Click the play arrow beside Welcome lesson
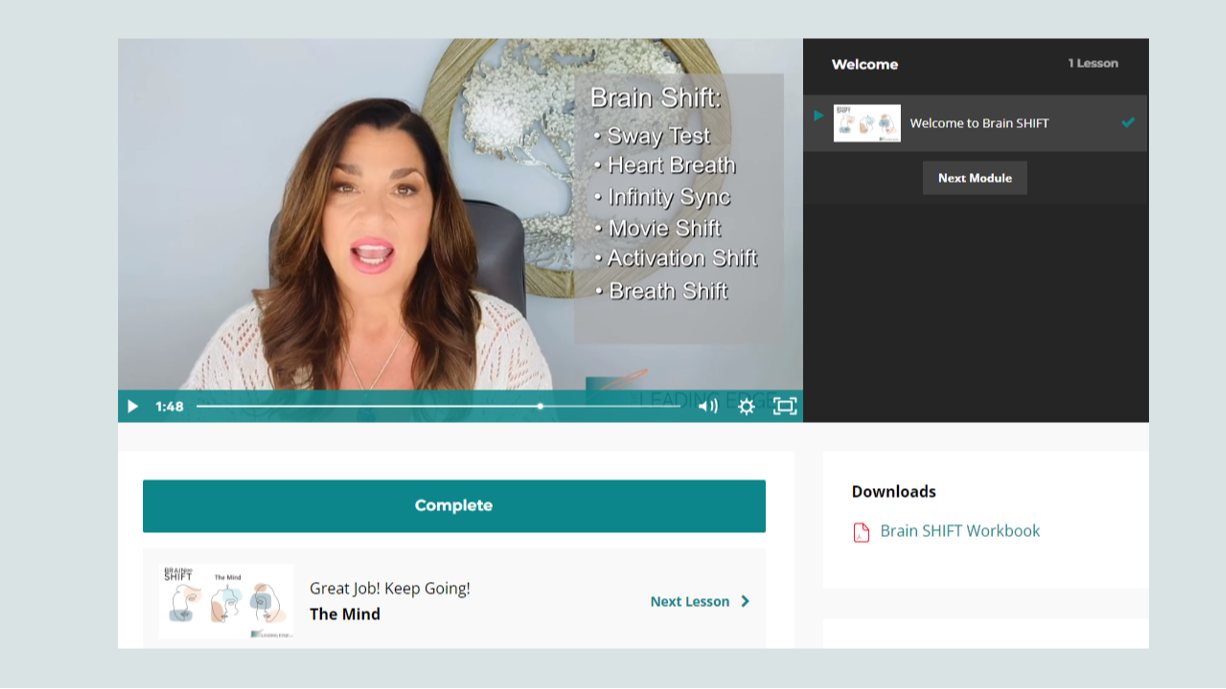The height and width of the screenshot is (689, 1226). (x=819, y=116)
